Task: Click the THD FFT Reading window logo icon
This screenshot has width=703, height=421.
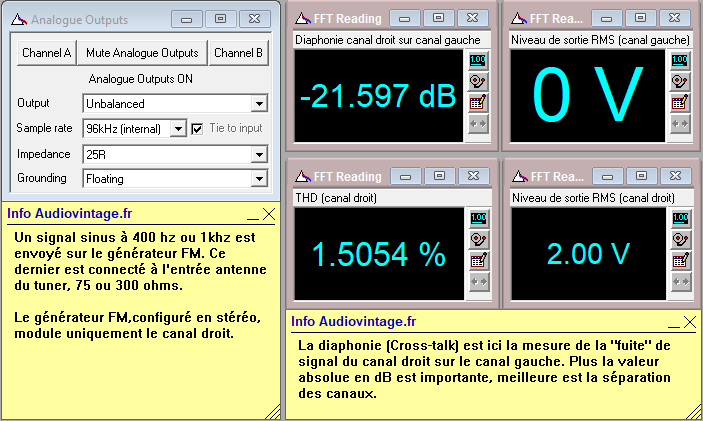Action: point(303,176)
